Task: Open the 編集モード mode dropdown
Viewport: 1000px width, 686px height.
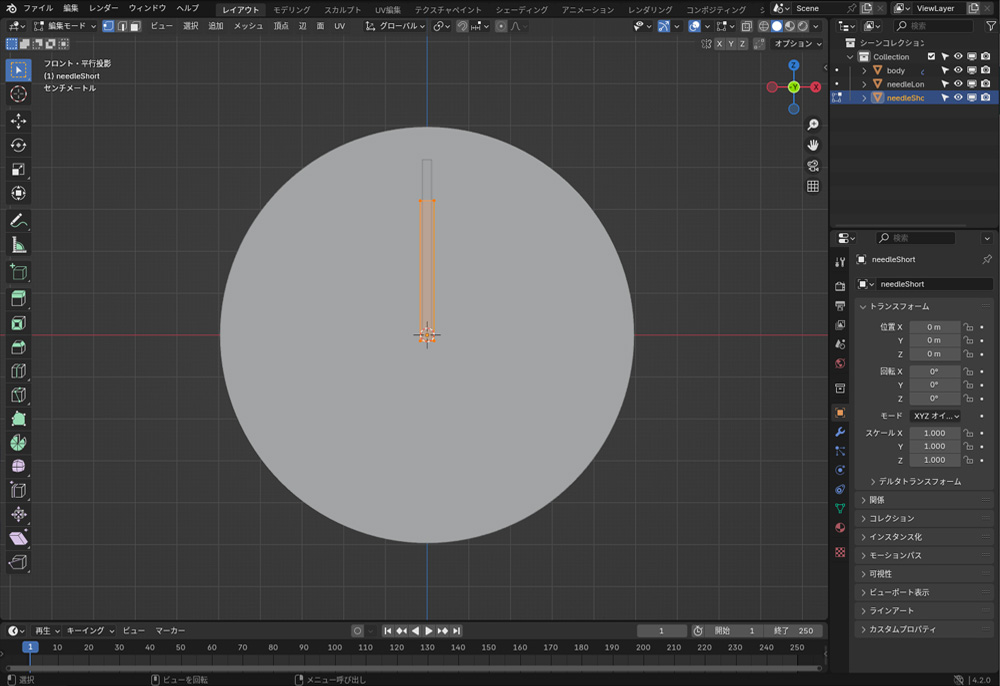Action: click(x=67, y=26)
